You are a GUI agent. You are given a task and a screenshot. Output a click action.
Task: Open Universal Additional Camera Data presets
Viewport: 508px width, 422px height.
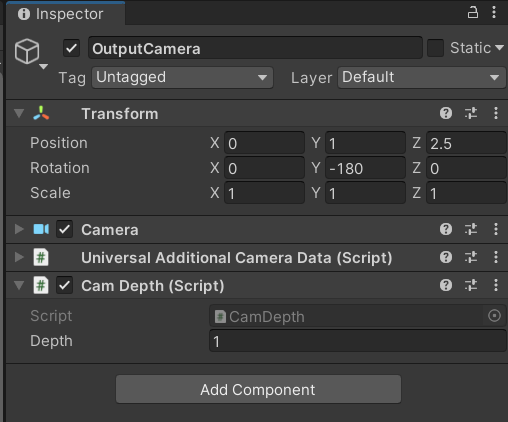point(471,257)
